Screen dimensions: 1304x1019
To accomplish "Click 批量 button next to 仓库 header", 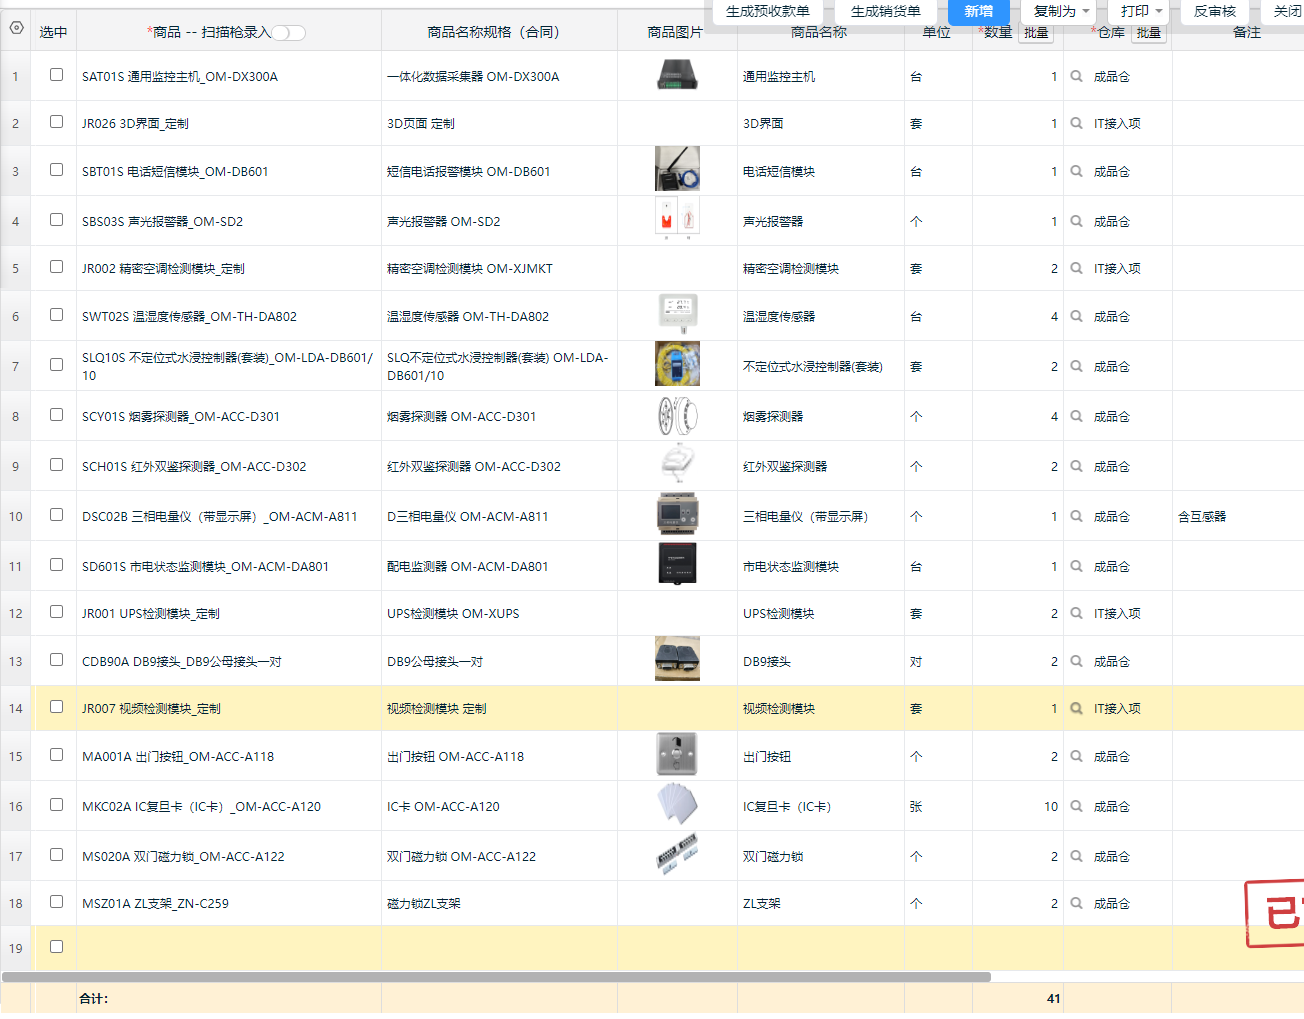I will click(1149, 33).
